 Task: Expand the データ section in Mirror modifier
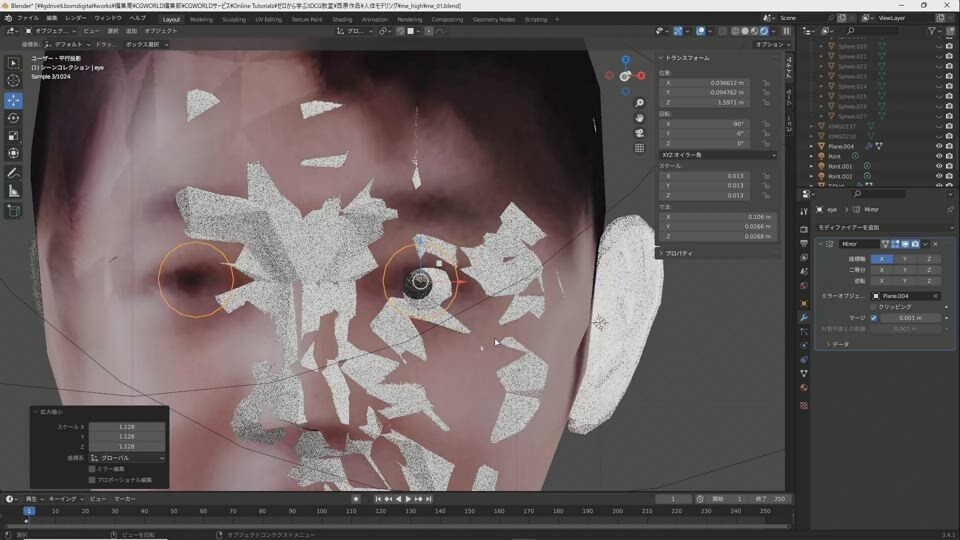(x=838, y=344)
